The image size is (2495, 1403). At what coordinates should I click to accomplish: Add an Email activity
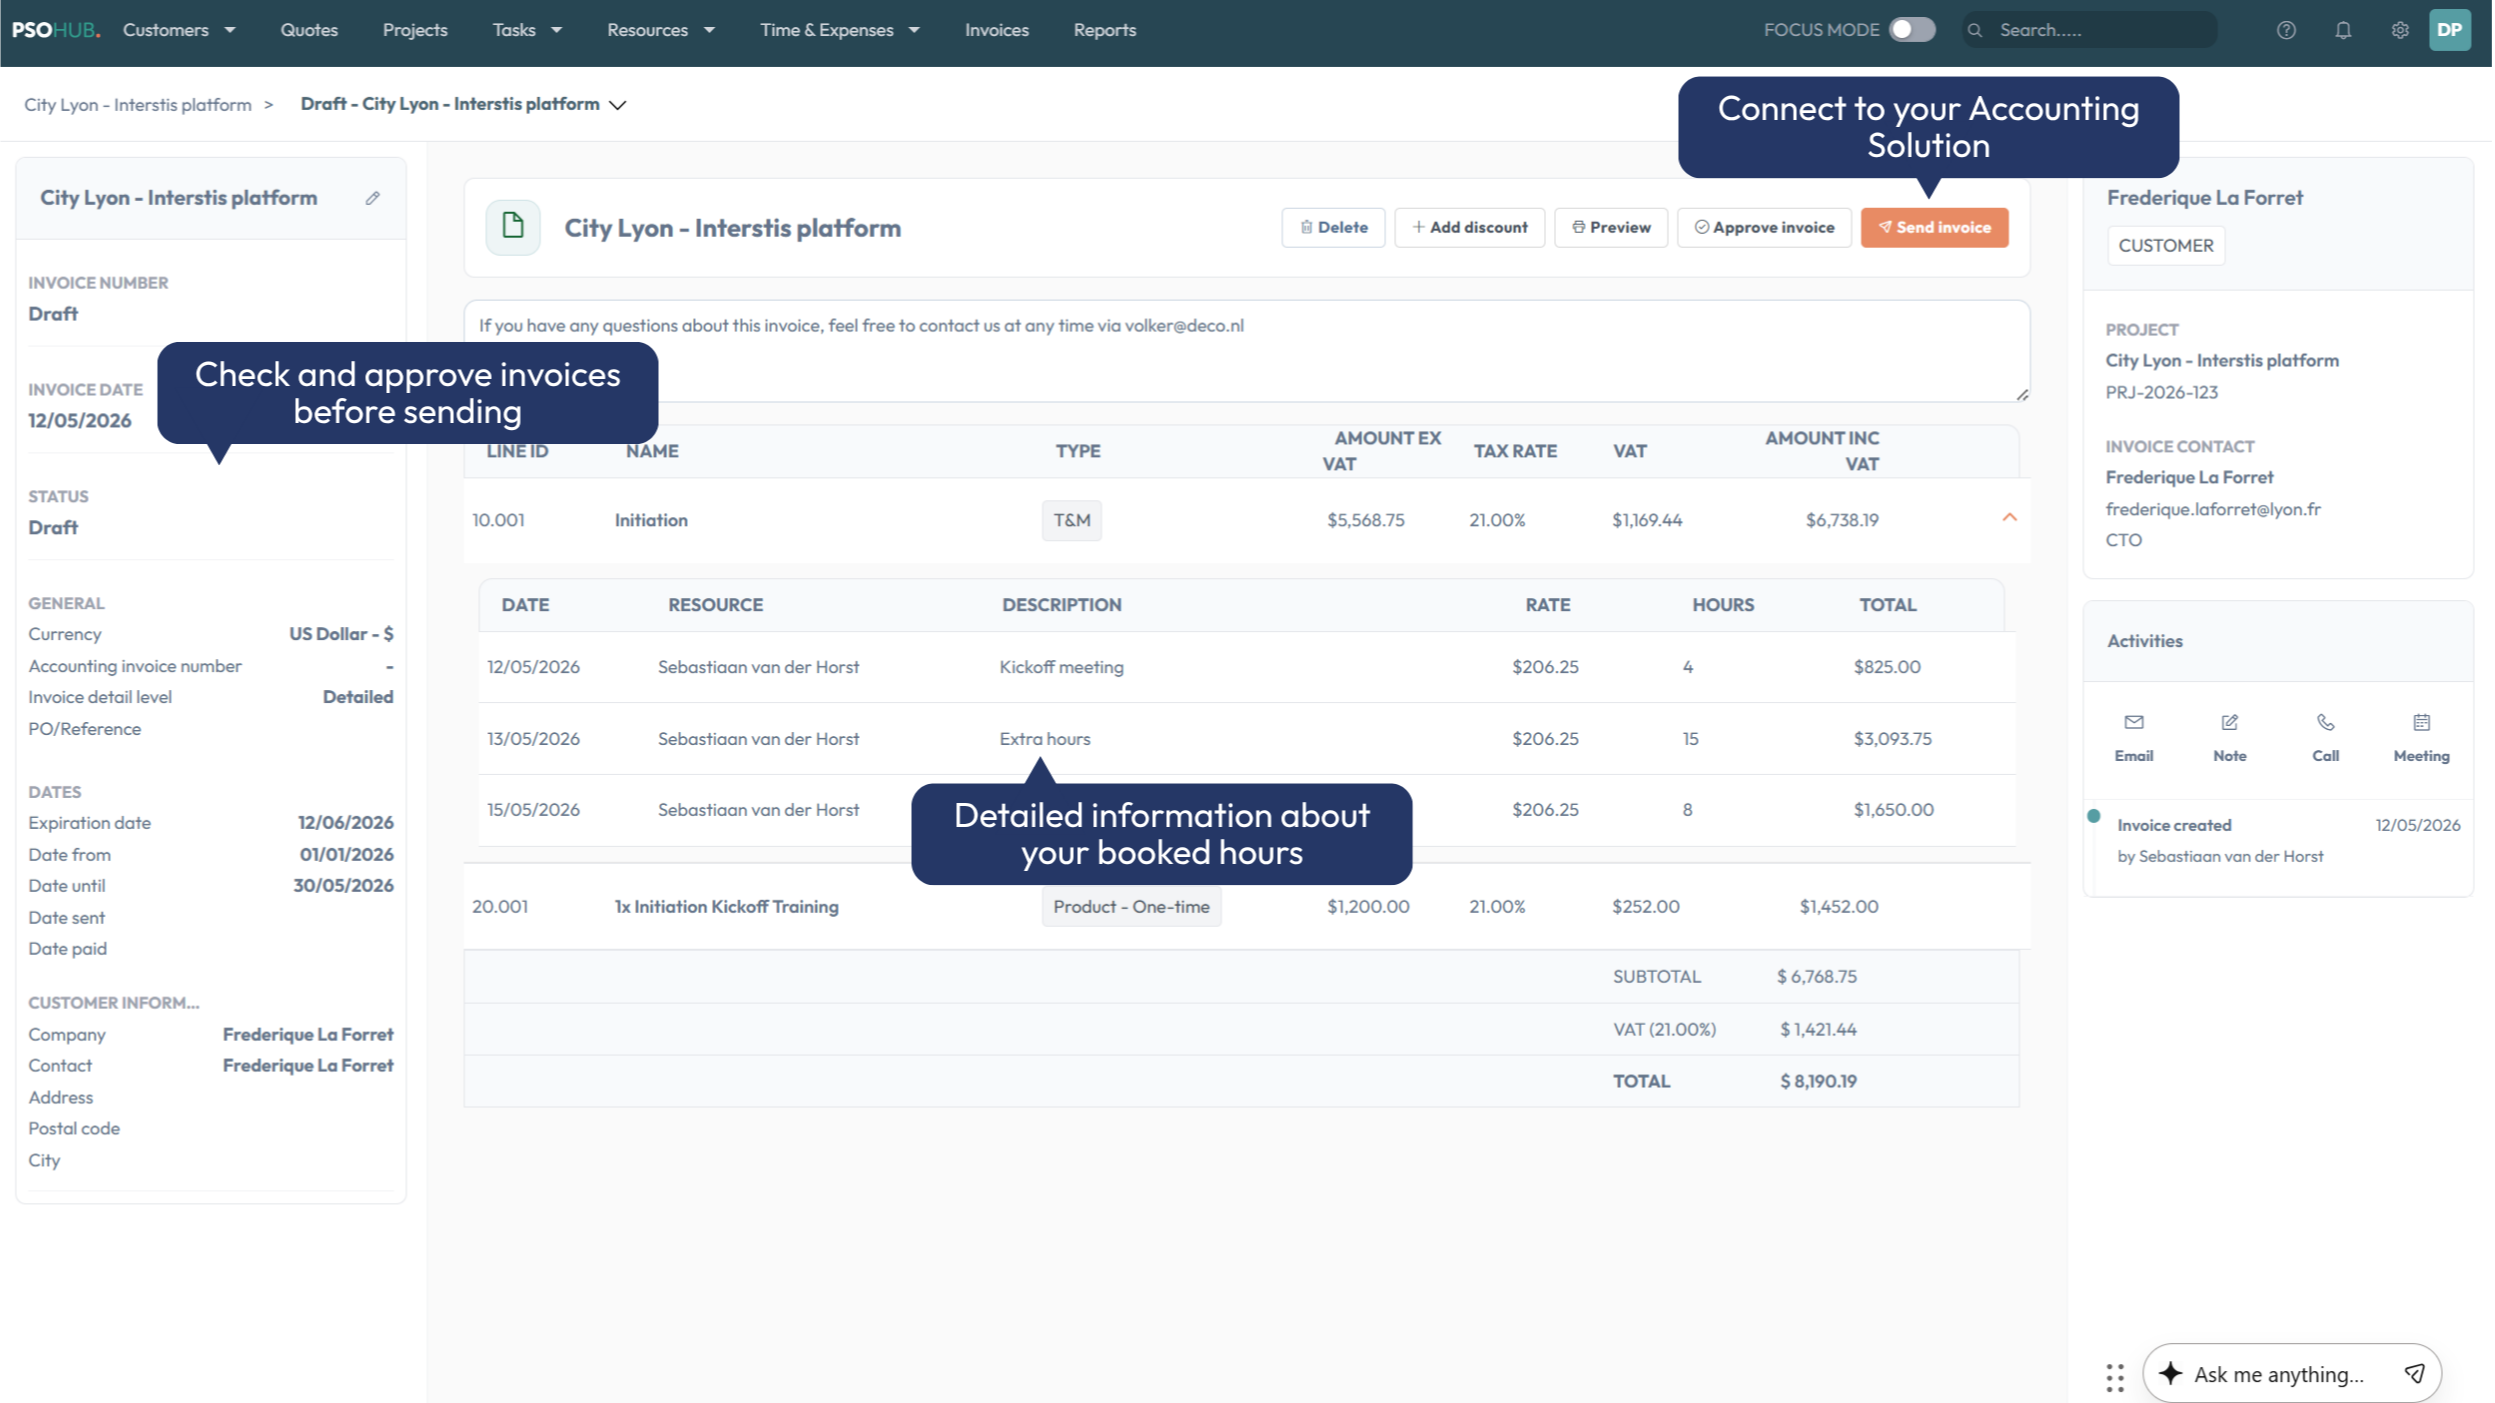(x=2134, y=738)
